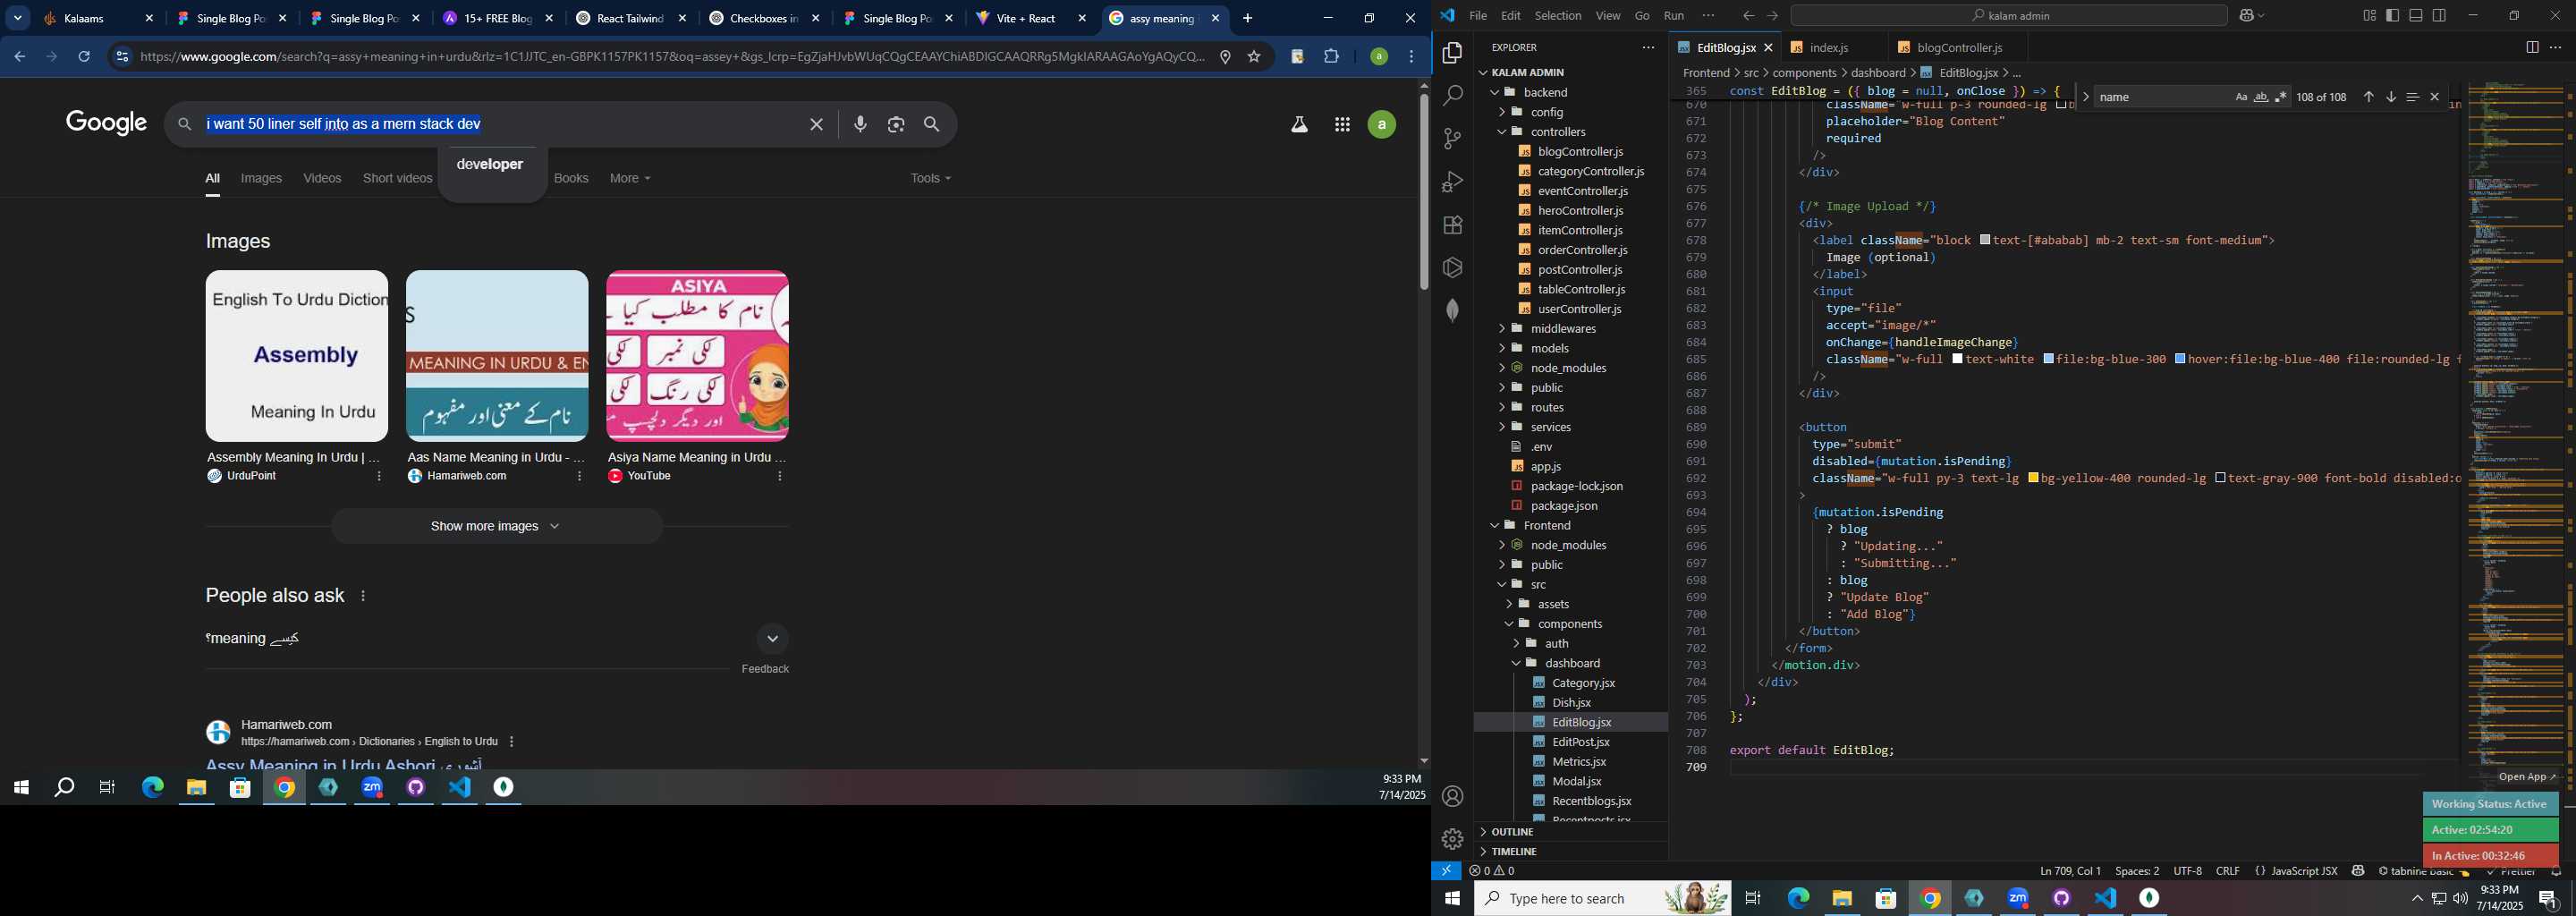Click JavaScript JSX language mode in status bar
Image resolution: width=2576 pixels, height=916 pixels.
point(2305,871)
